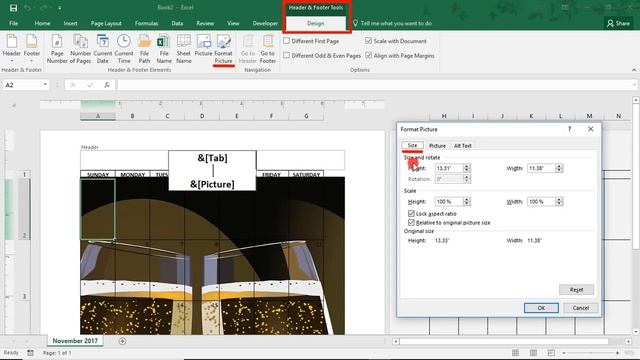Screen dimensions: 640x360
Task: Switch to the Home ribbon tab
Action: [x=42, y=23]
